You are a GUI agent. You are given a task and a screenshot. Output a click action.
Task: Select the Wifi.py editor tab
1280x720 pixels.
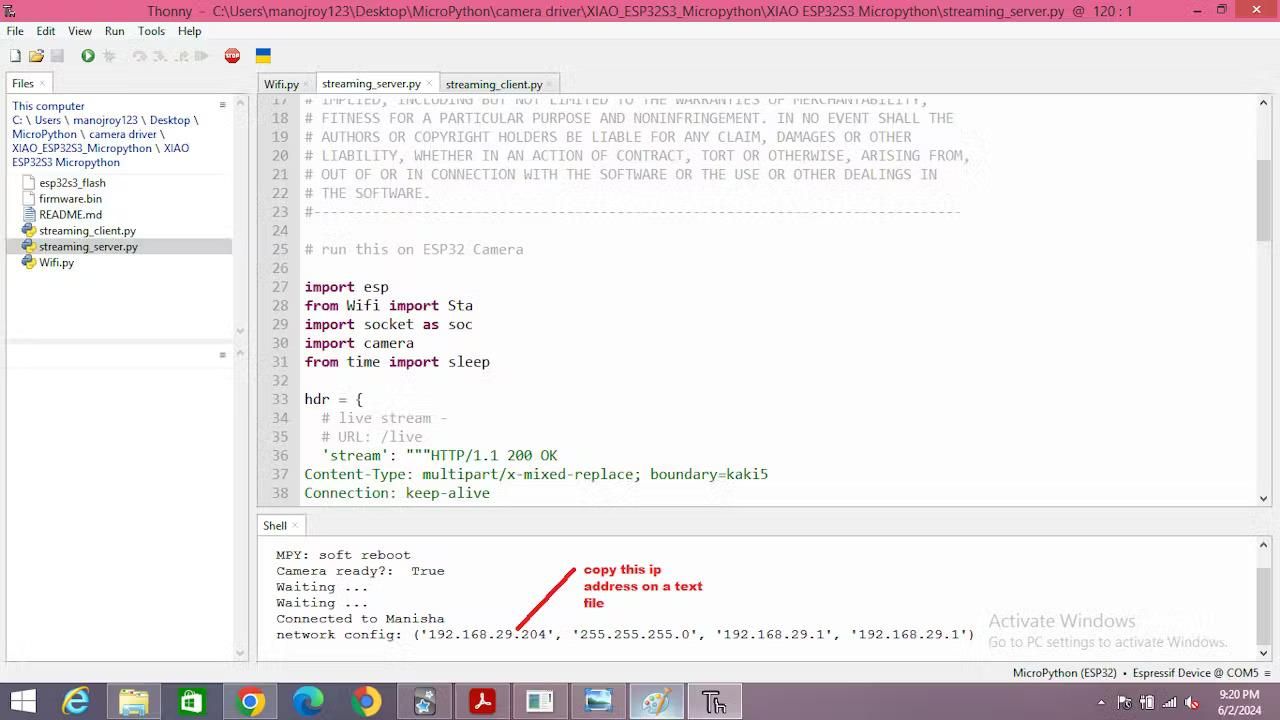click(280, 84)
